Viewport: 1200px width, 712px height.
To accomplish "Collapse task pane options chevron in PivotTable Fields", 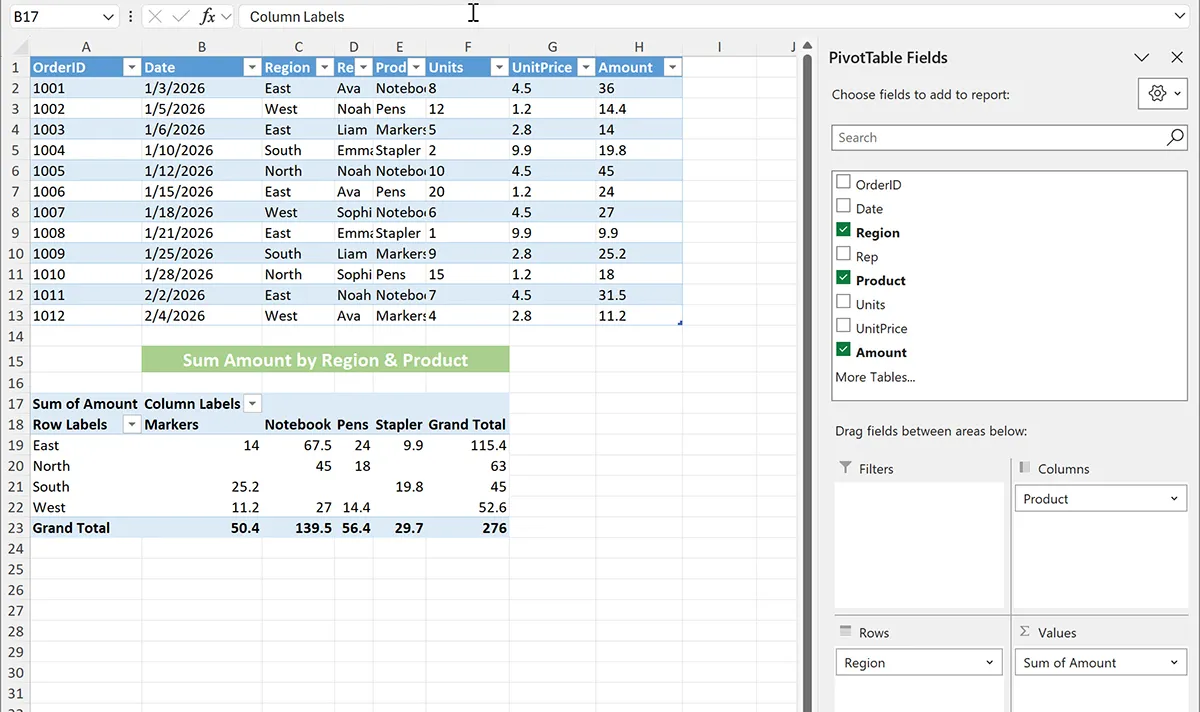I will (x=1142, y=58).
